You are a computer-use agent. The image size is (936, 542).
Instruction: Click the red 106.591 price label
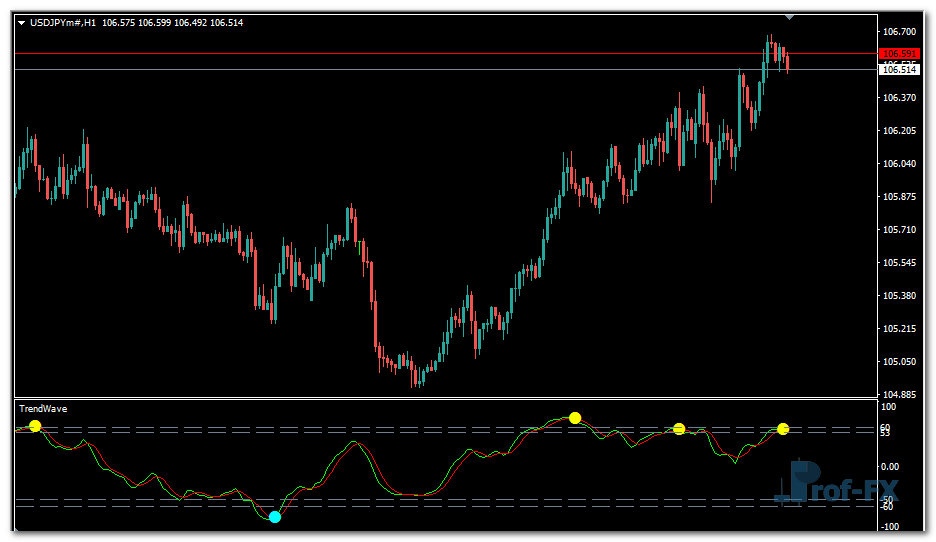899,54
